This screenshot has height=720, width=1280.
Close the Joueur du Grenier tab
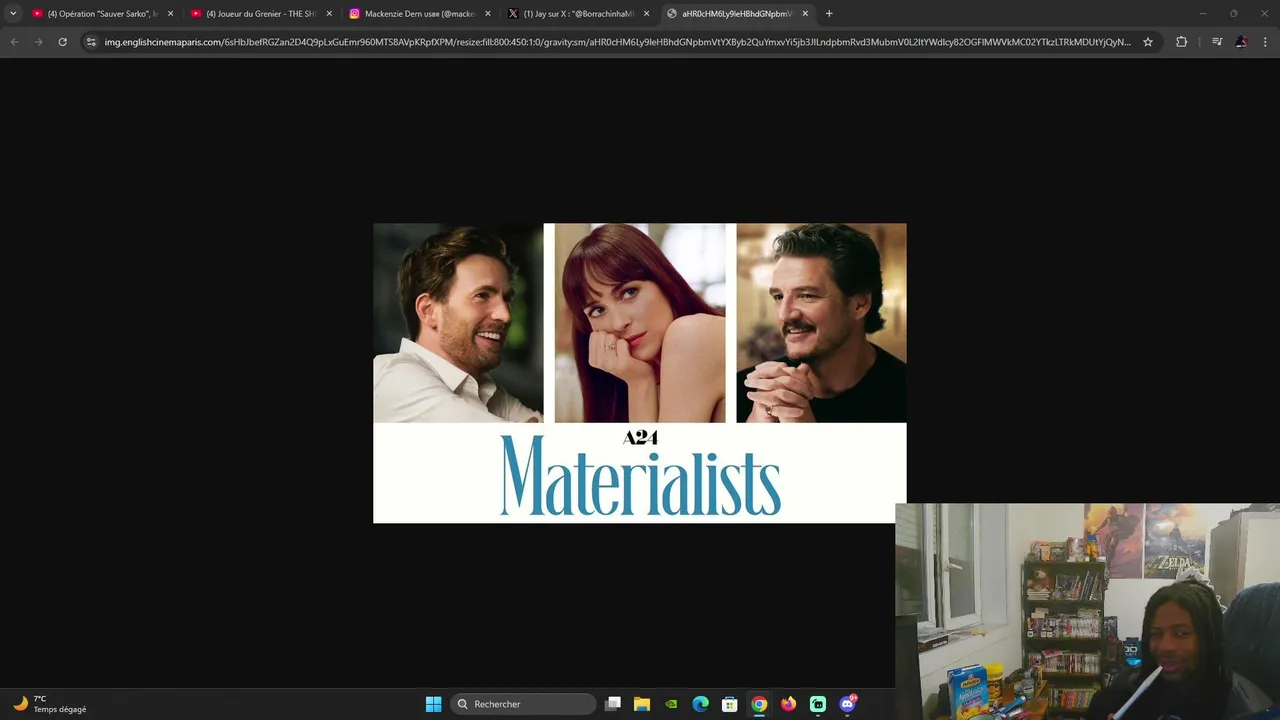[329, 14]
